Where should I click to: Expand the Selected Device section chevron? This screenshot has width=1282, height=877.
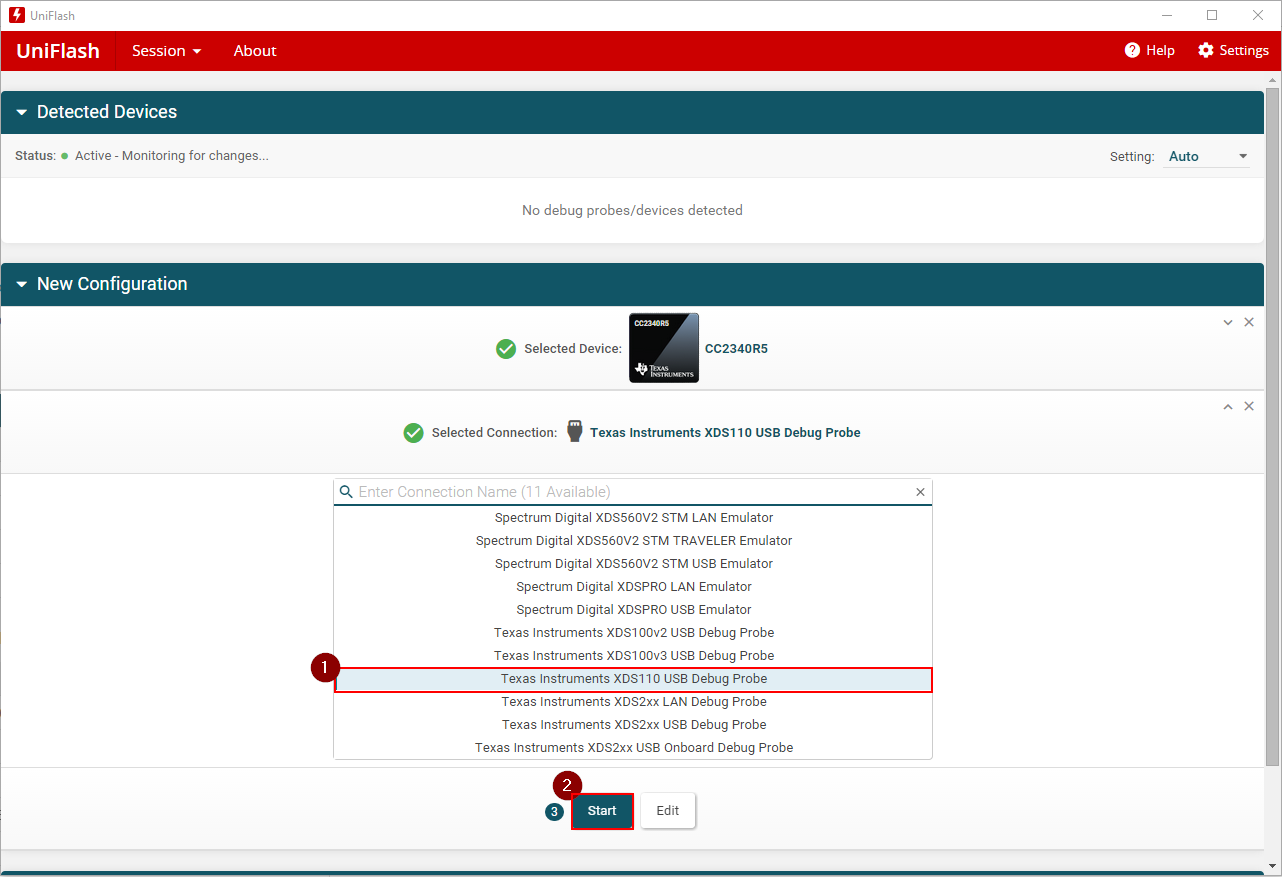coord(1228,323)
